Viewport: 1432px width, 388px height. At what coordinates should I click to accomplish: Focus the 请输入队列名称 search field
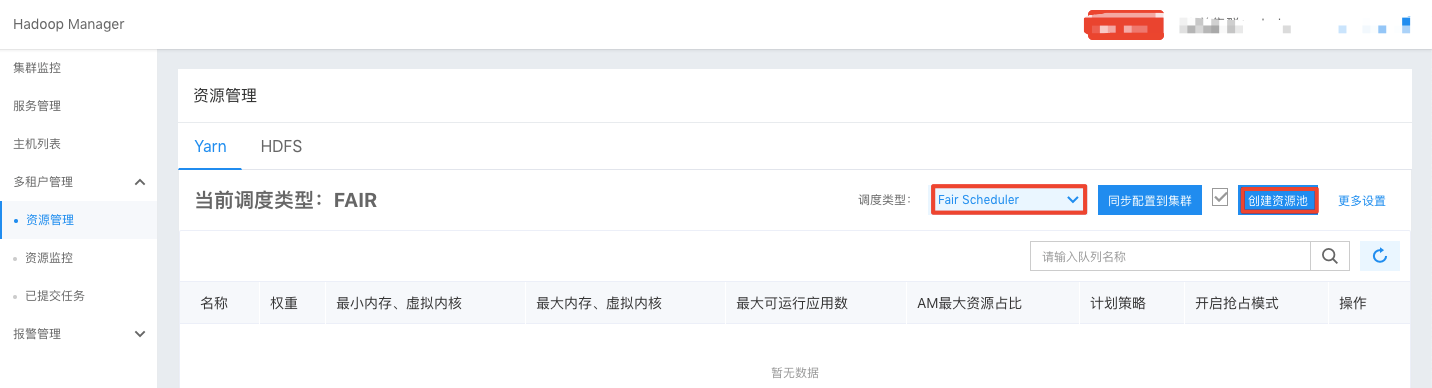point(1170,256)
